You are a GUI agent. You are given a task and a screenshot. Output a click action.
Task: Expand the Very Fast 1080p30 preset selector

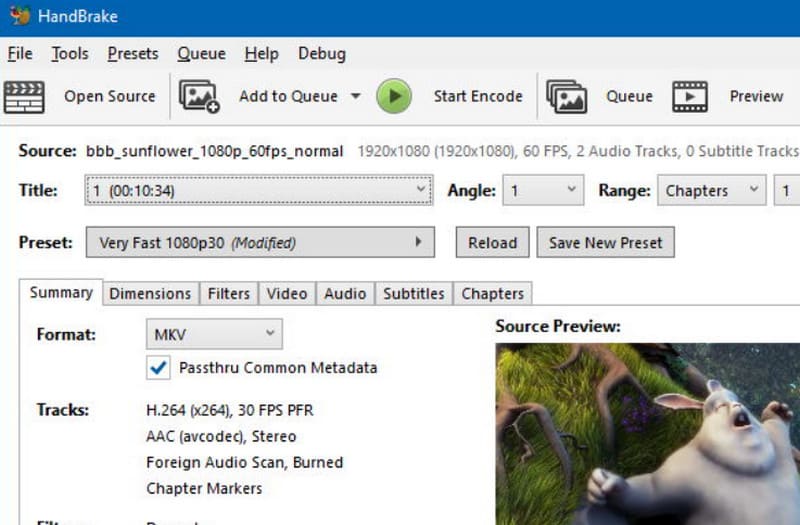pyautogui.click(x=260, y=242)
